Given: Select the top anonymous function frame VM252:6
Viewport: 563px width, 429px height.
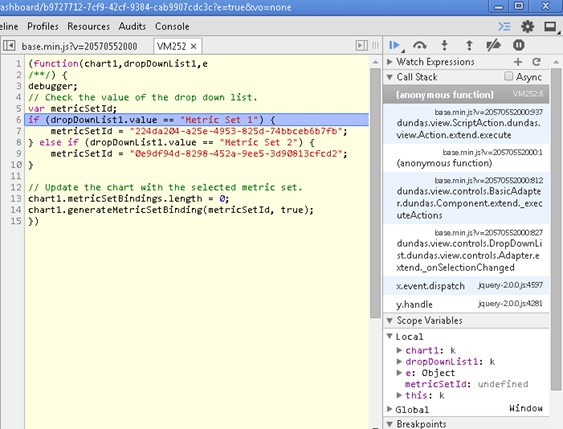Looking at the screenshot, I should (466, 94).
